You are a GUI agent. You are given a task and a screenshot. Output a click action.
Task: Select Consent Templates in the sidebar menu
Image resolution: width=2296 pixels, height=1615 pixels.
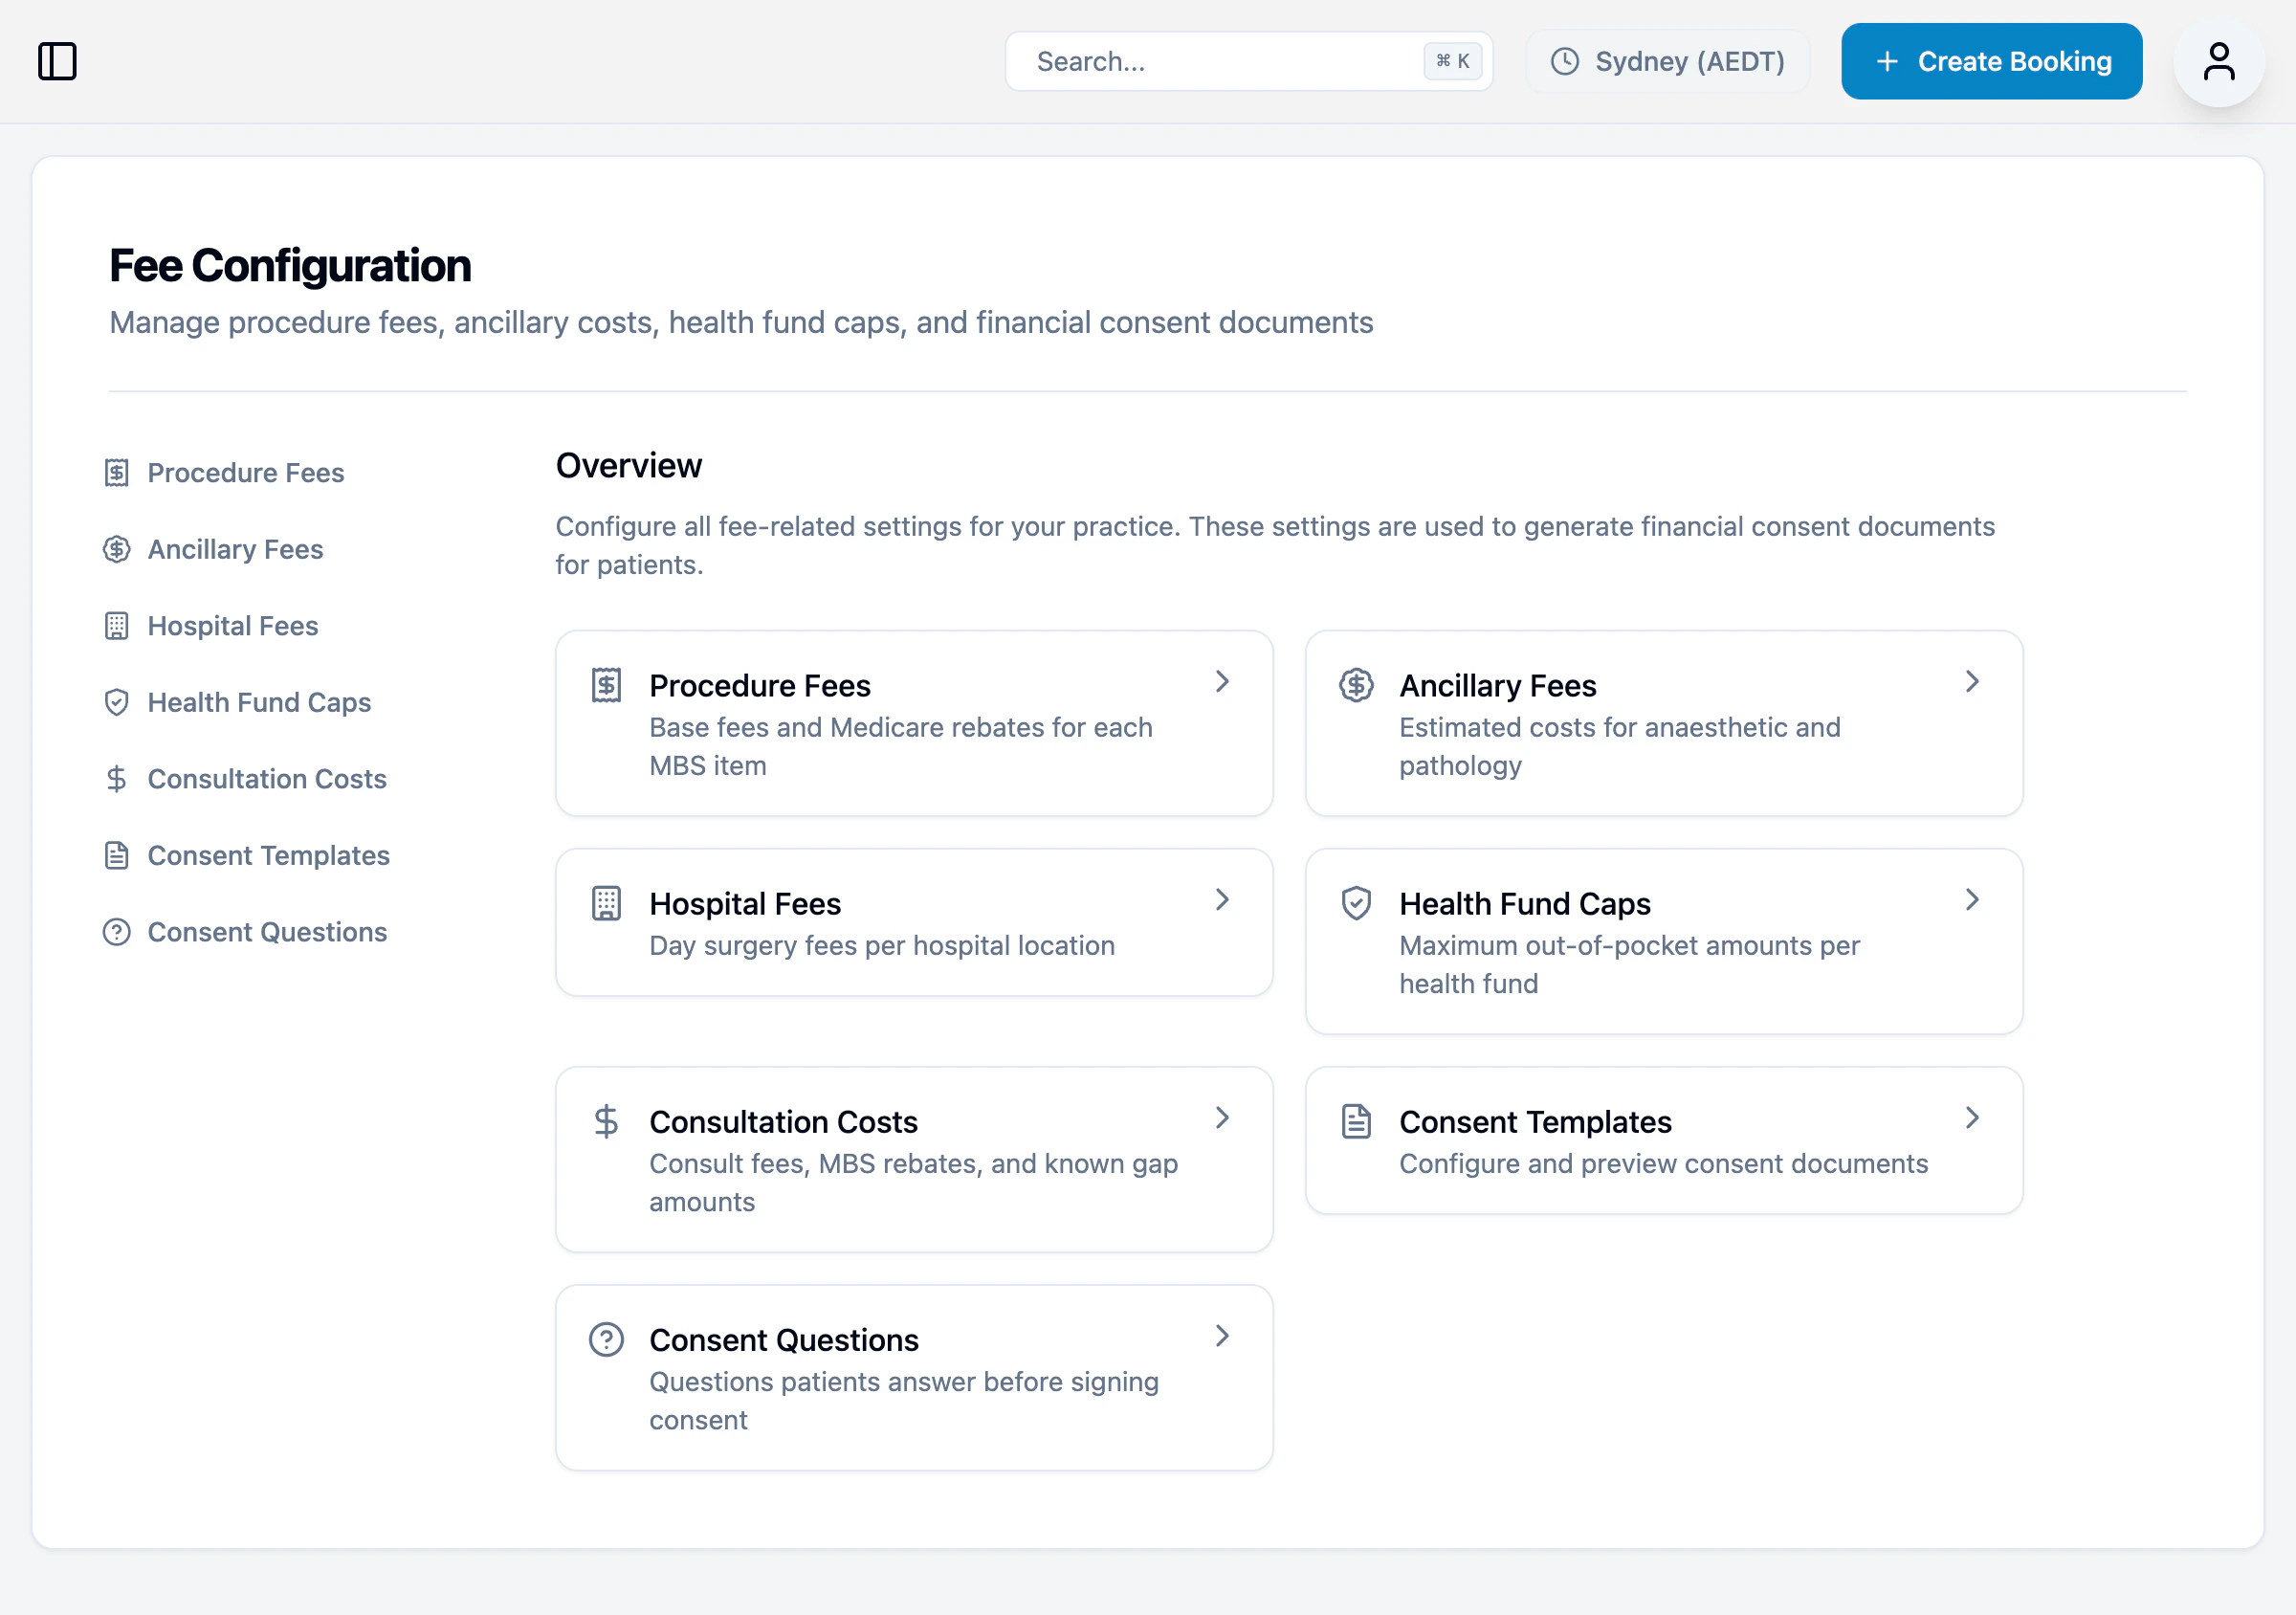tap(268, 855)
